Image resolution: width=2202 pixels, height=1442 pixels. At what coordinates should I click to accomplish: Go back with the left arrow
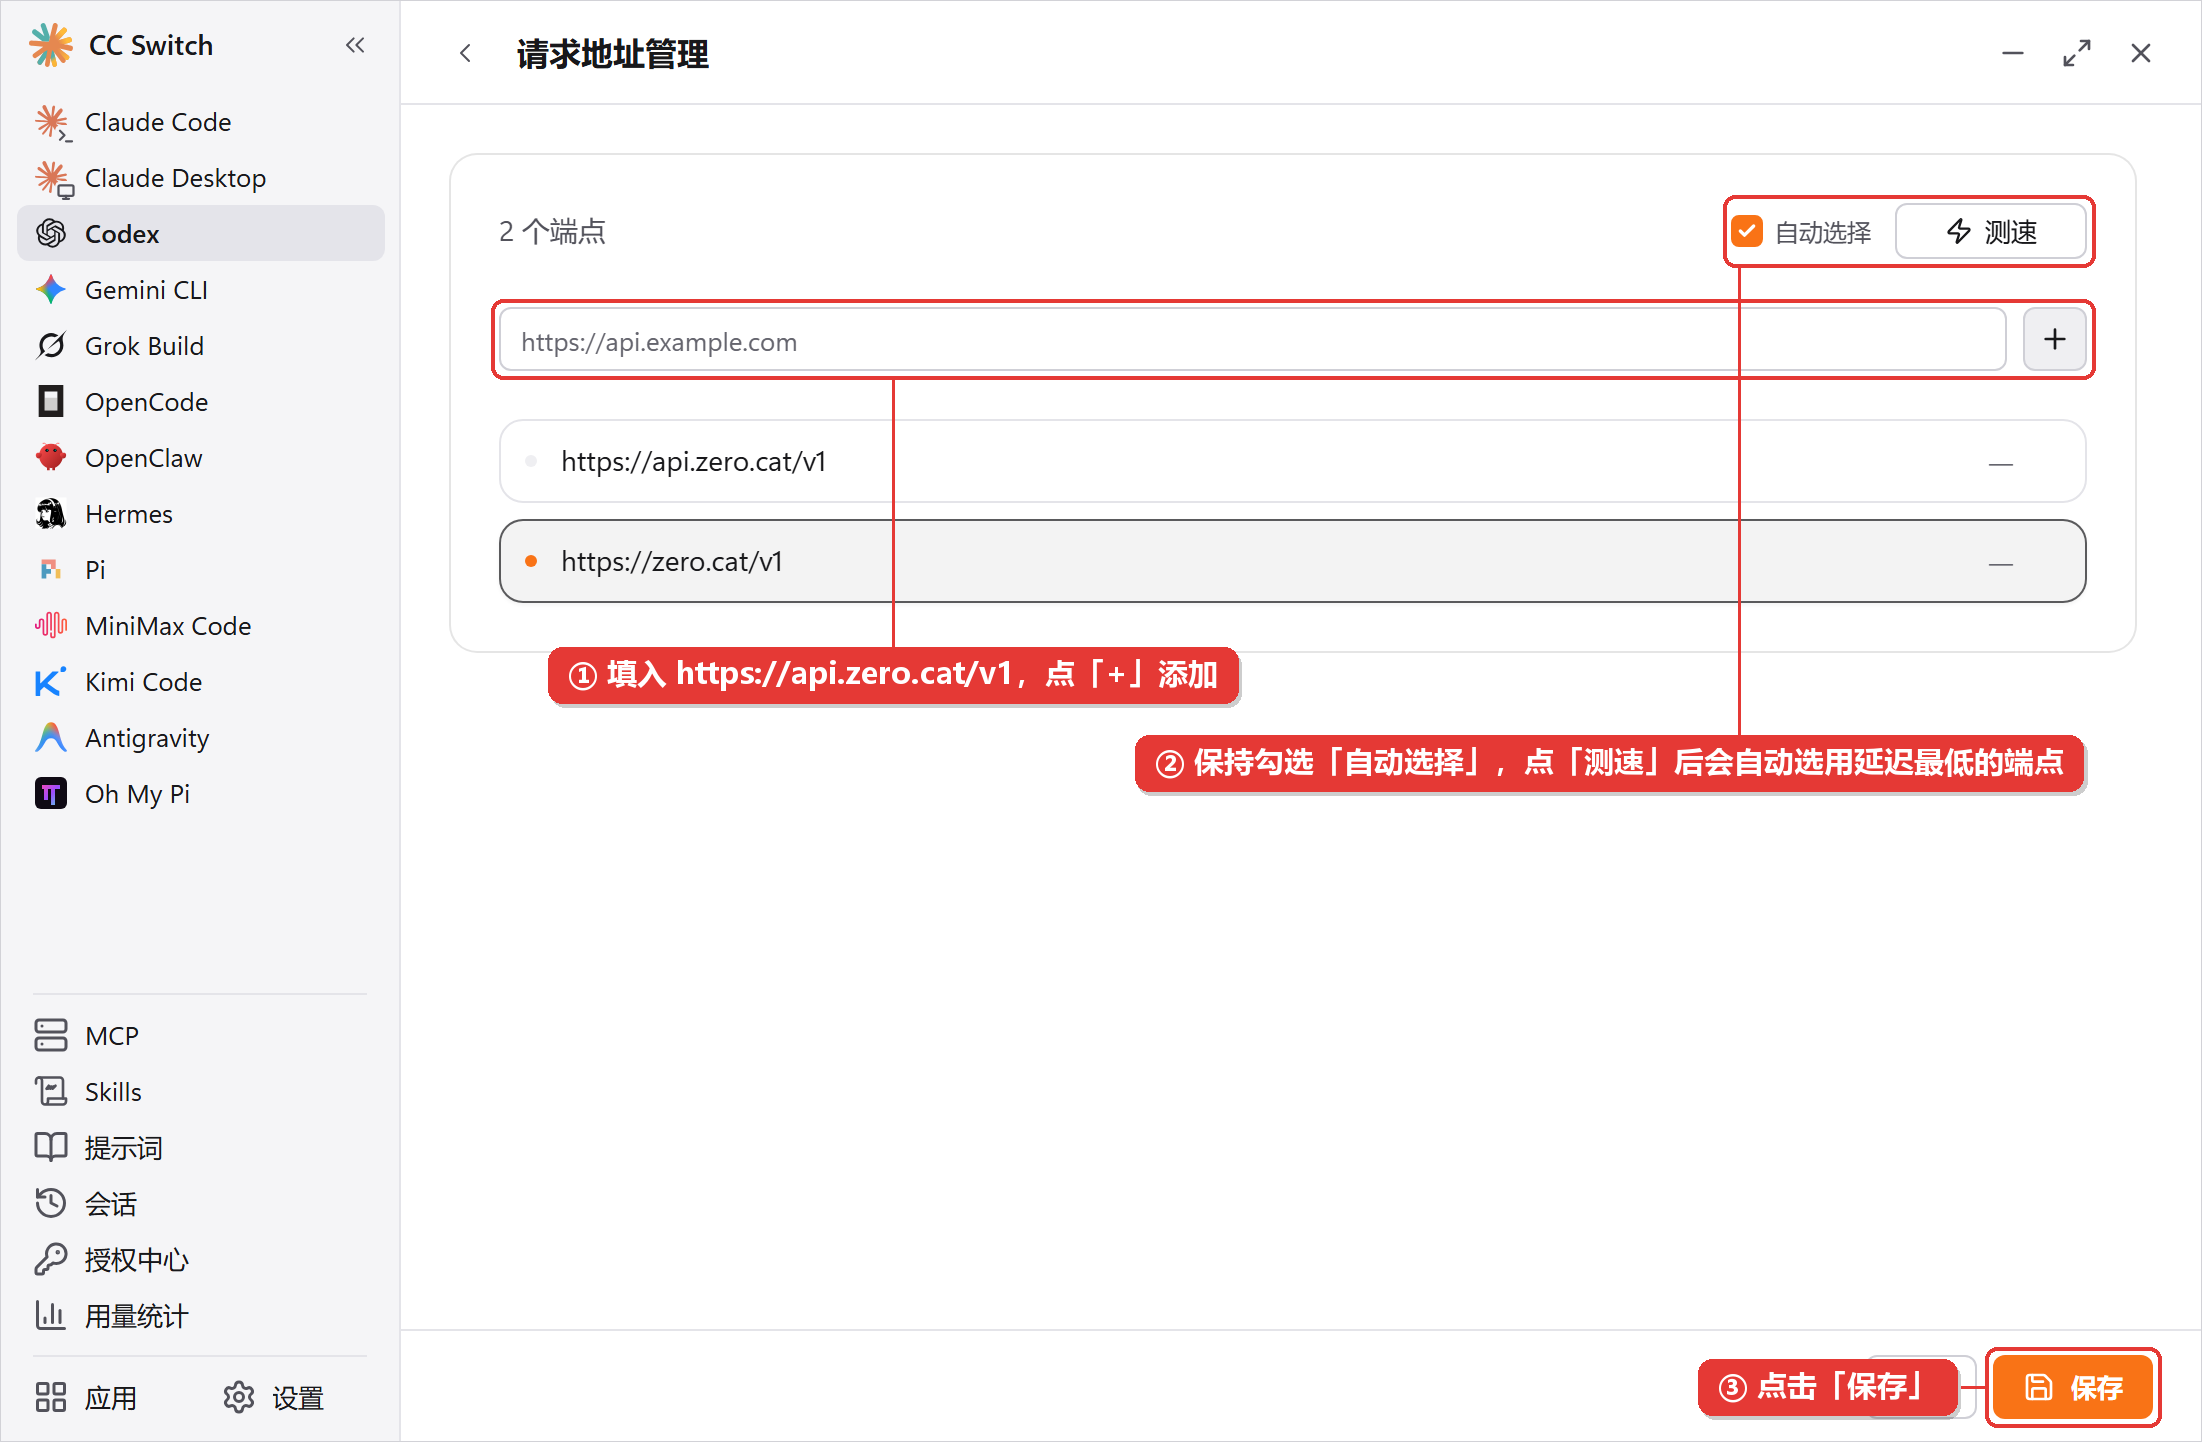coord(465,53)
